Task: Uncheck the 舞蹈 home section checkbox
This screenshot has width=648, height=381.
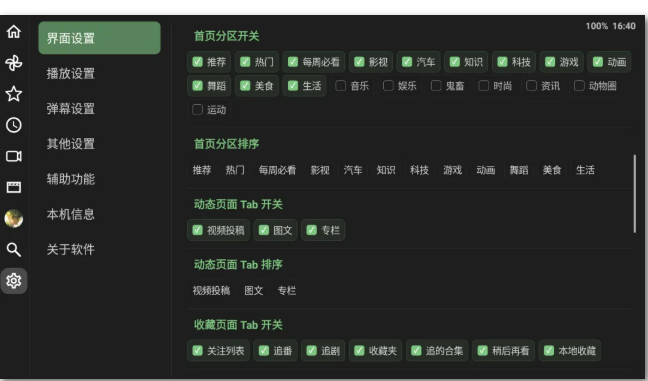Action: pyautogui.click(x=198, y=86)
